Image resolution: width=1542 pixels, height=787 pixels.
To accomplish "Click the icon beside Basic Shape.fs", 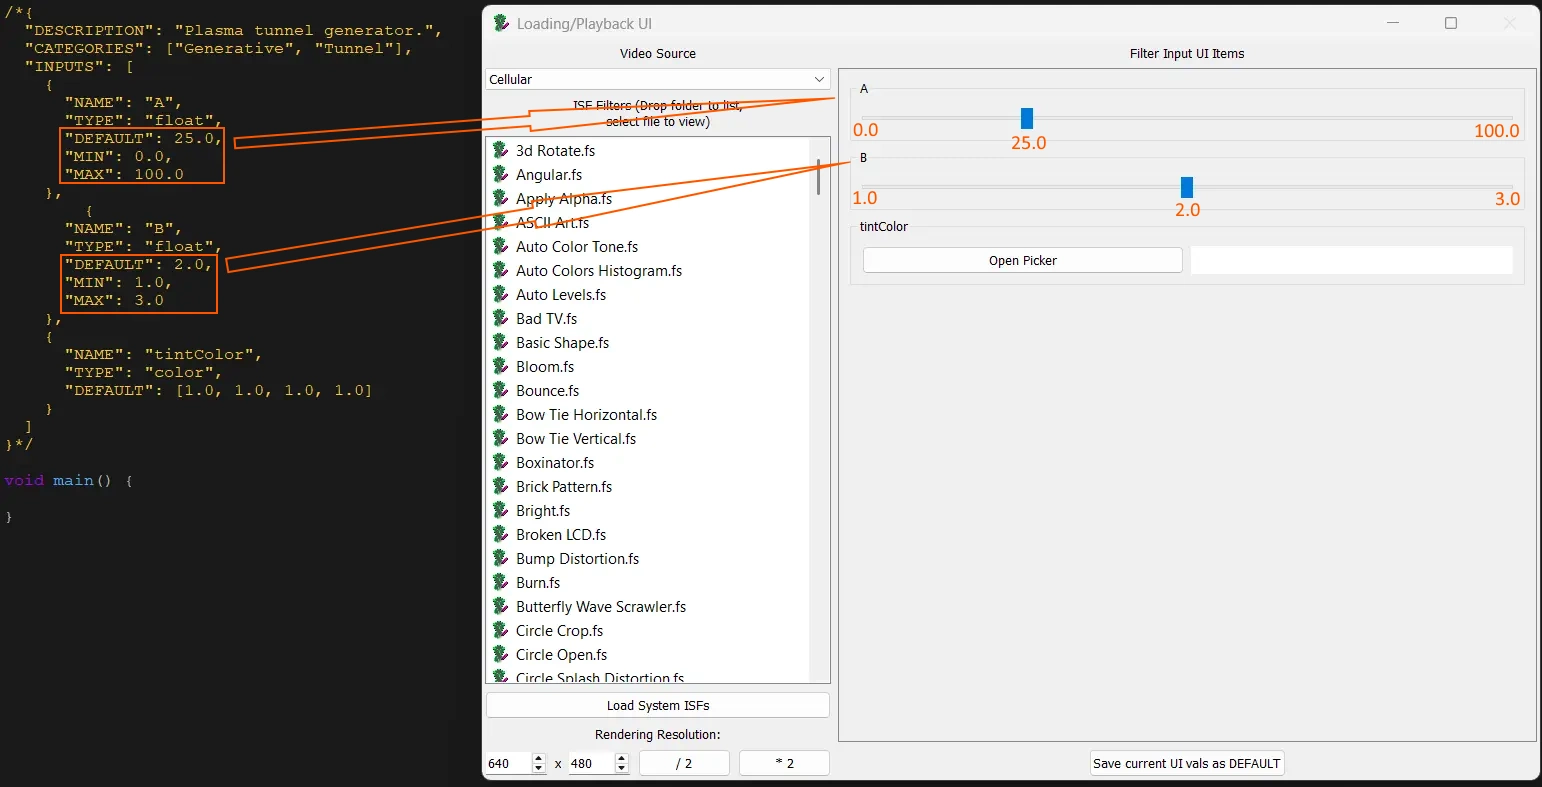I will (501, 342).
